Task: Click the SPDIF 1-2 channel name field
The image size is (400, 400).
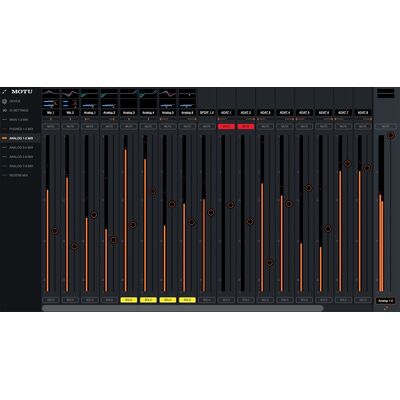Action: coord(207,113)
